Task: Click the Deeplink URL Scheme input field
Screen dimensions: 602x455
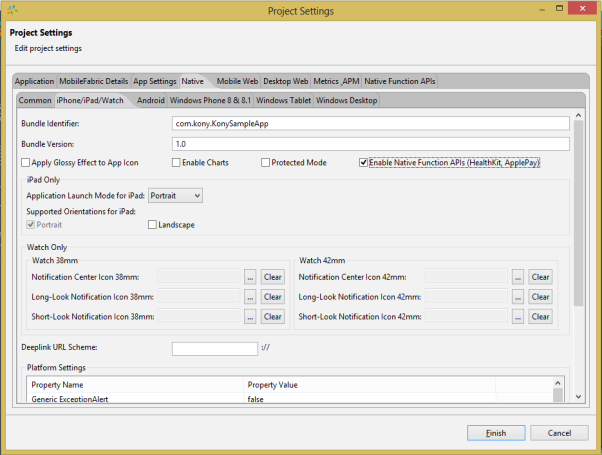Action: (215, 349)
